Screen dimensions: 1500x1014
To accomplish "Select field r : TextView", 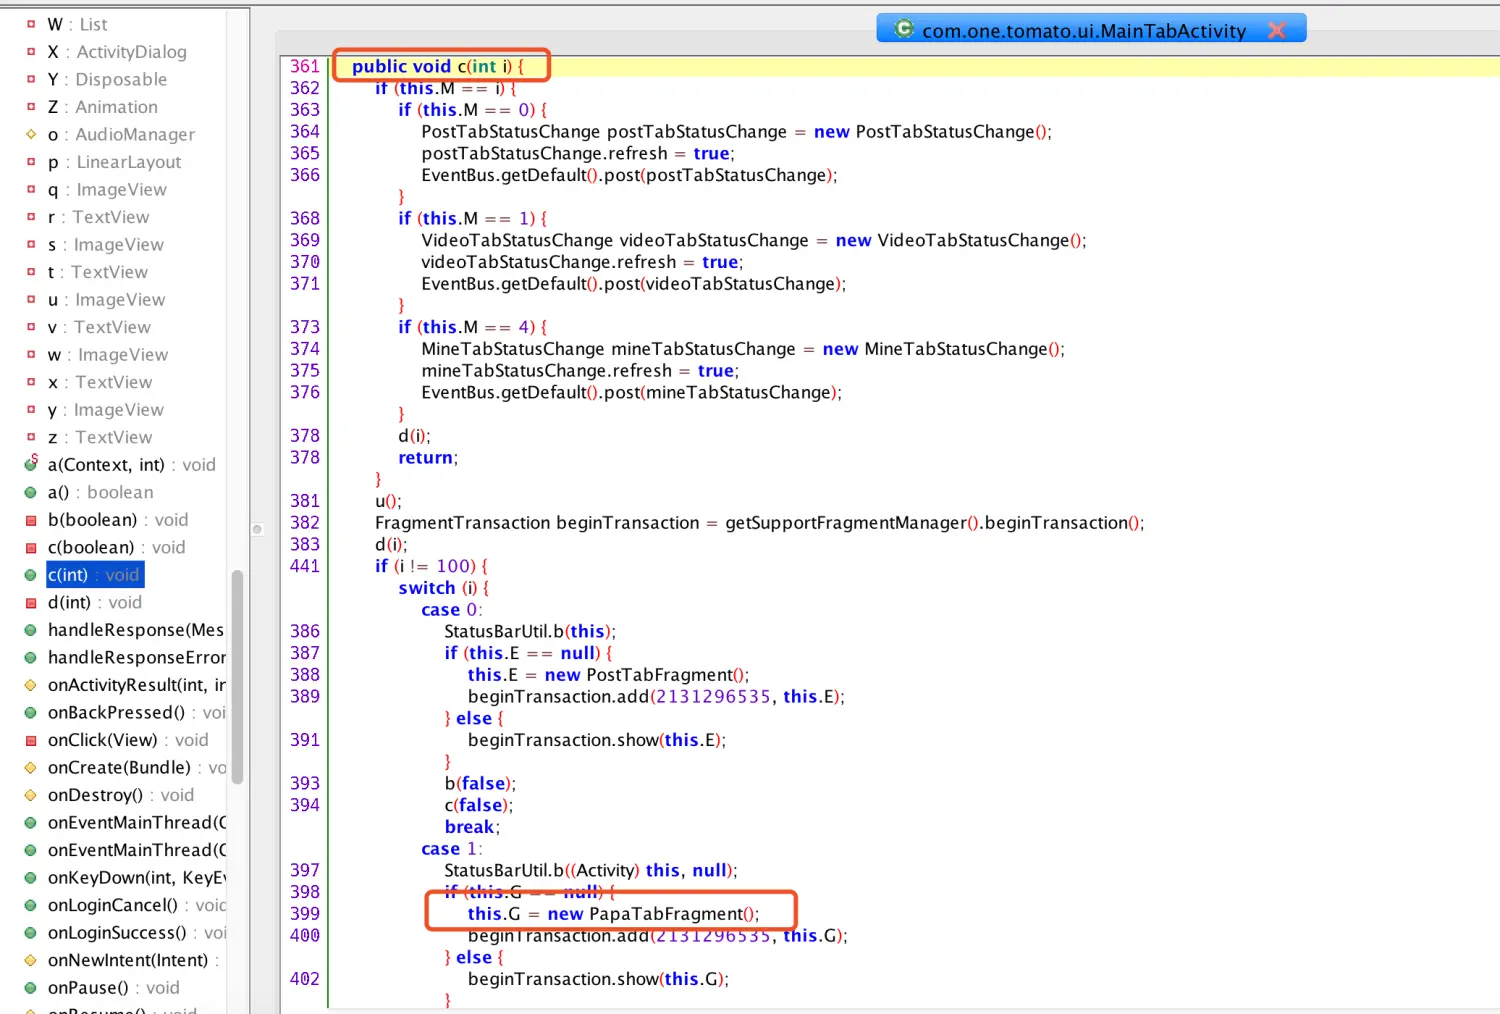I will pos(98,217).
